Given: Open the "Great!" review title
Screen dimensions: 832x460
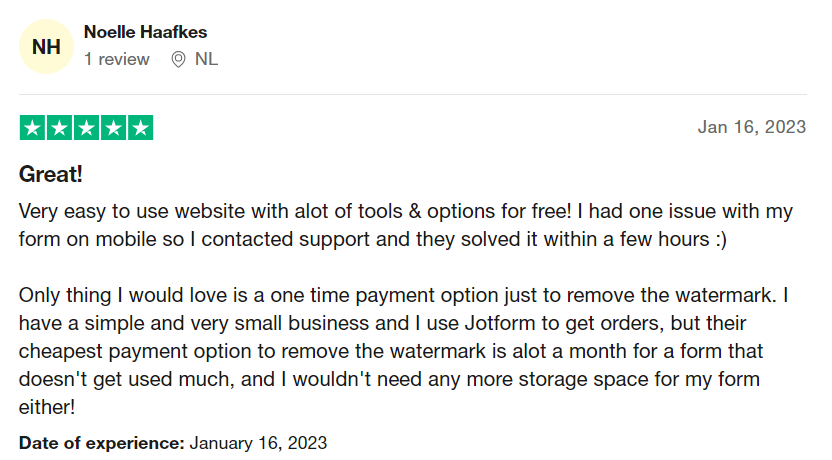Looking at the screenshot, I should pyautogui.click(x=50, y=175).
